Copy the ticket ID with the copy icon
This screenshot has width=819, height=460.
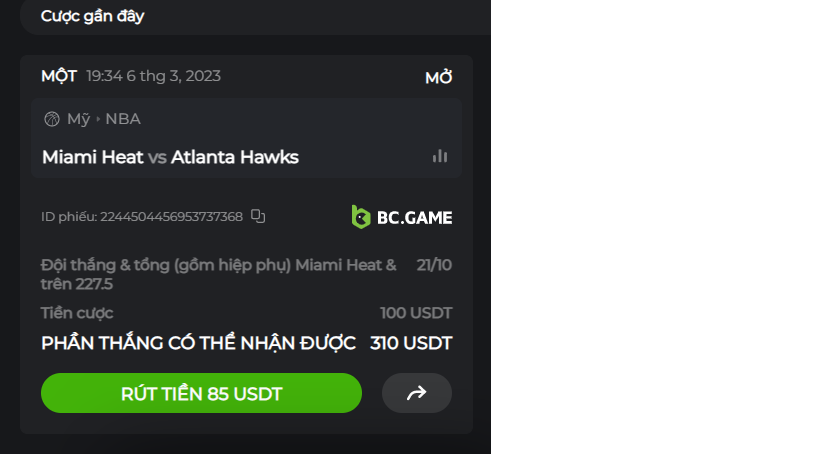[258, 216]
